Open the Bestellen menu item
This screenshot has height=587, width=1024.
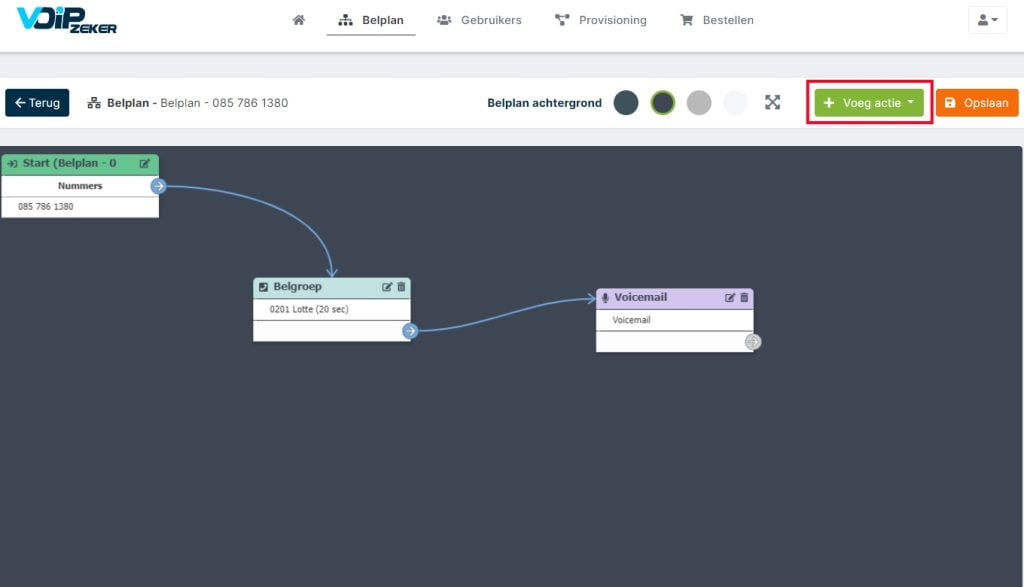coord(716,20)
